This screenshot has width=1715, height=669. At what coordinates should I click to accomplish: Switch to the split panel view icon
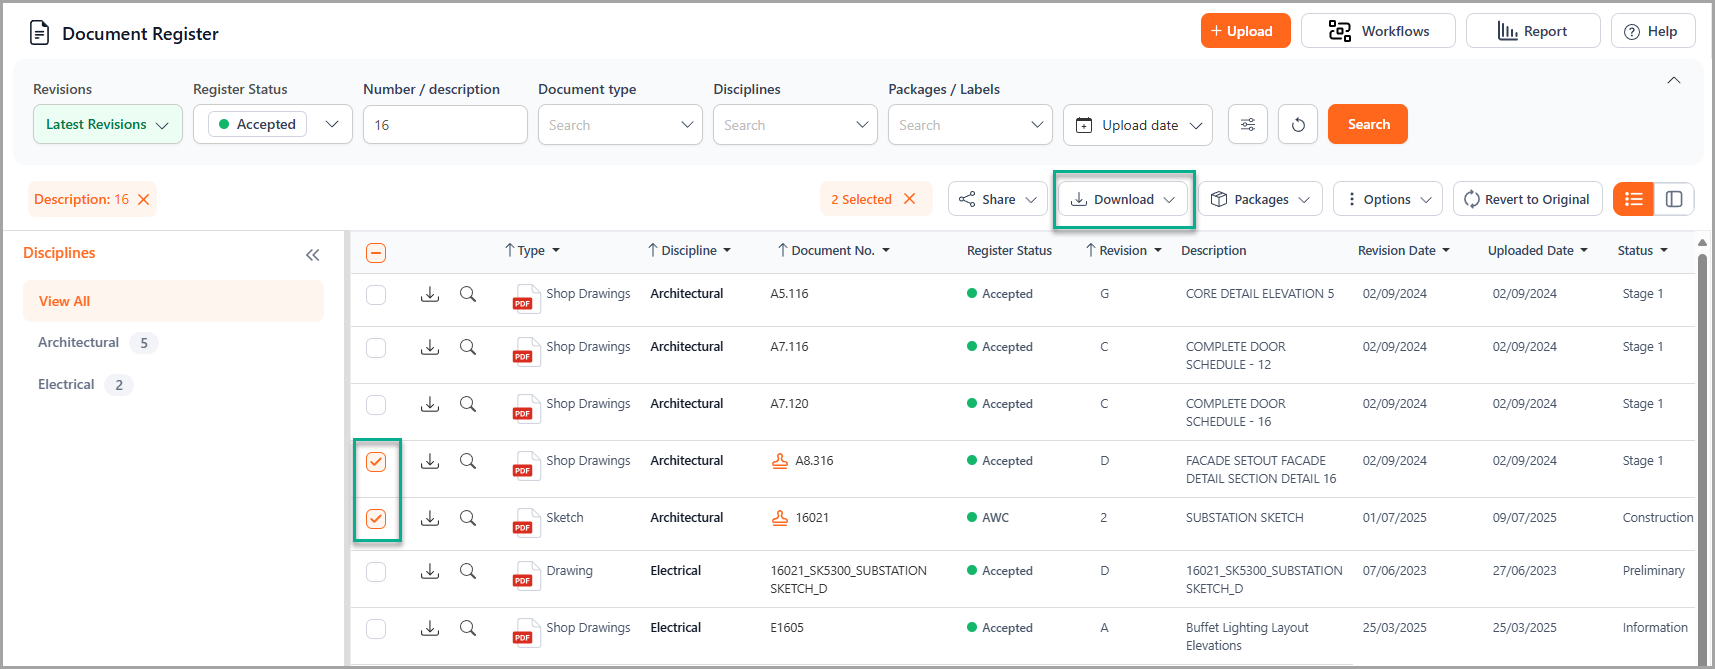point(1674,199)
